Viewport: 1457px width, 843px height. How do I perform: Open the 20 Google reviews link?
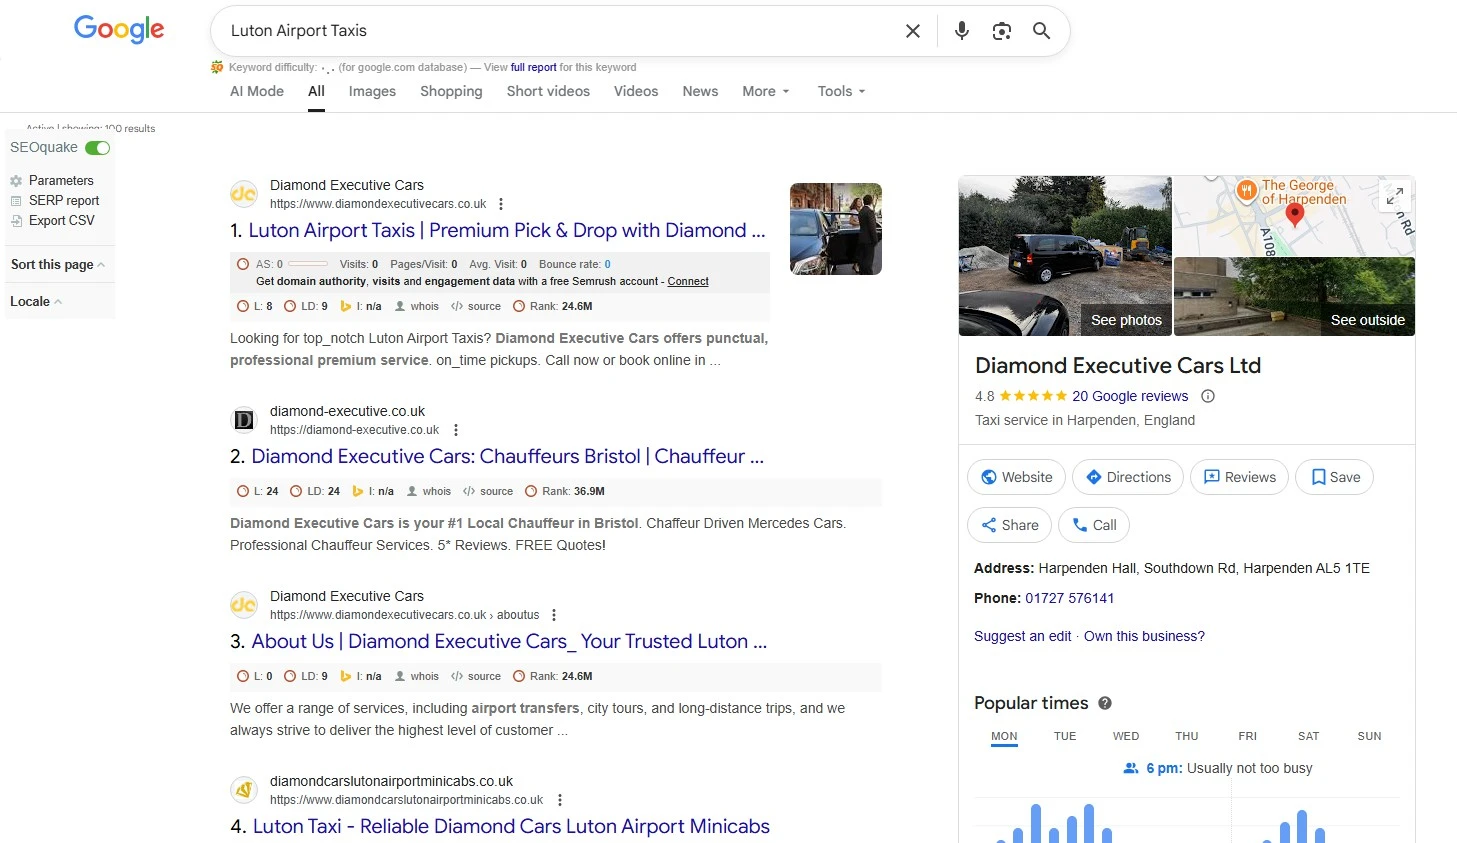pyautogui.click(x=1130, y=396)
